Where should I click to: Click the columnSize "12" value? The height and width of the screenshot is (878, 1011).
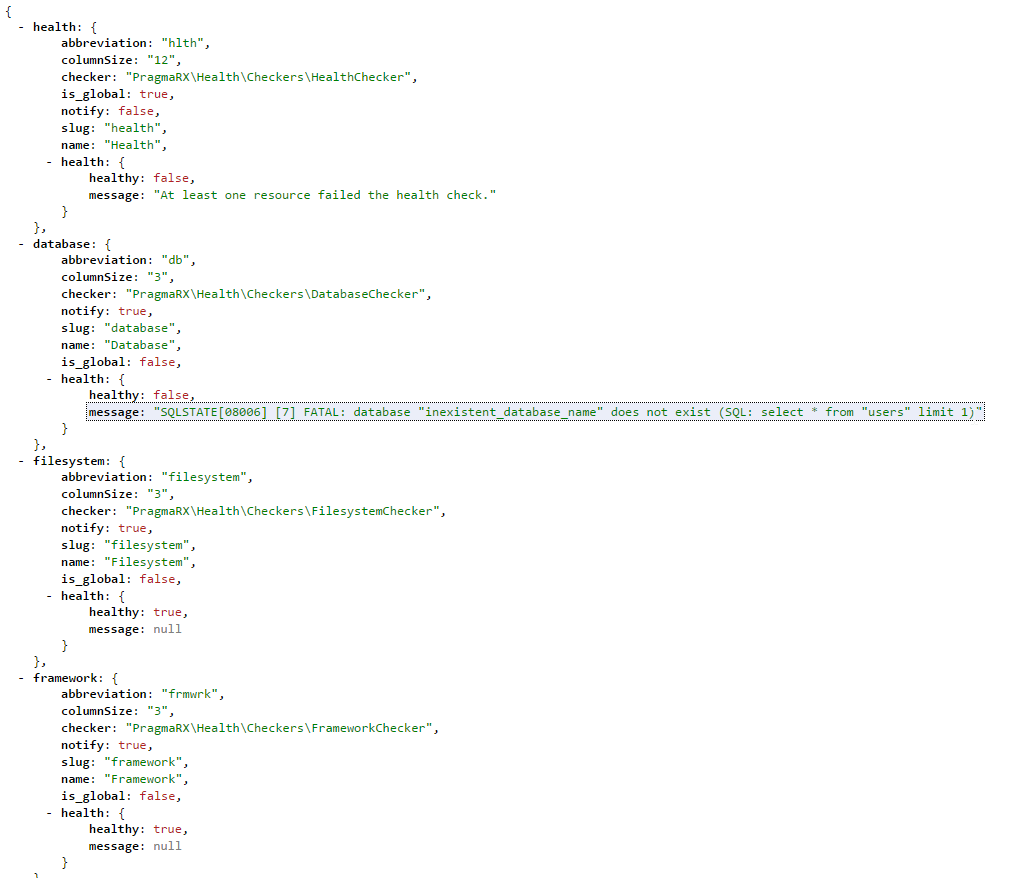pyautogui.click(x=161, y=60)
